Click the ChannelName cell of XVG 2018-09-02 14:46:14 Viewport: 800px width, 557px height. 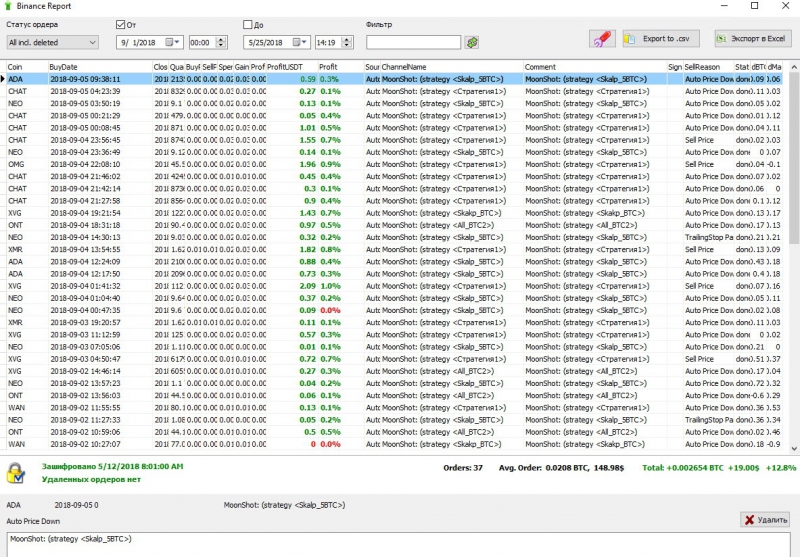point(452,371)
